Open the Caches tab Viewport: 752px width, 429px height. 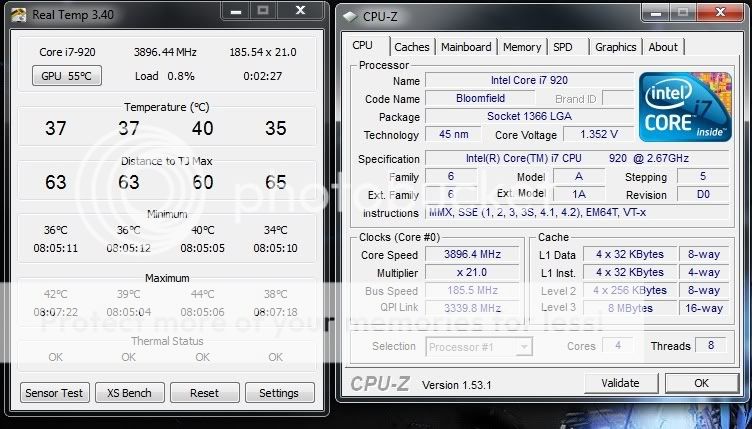pos(411,47)
